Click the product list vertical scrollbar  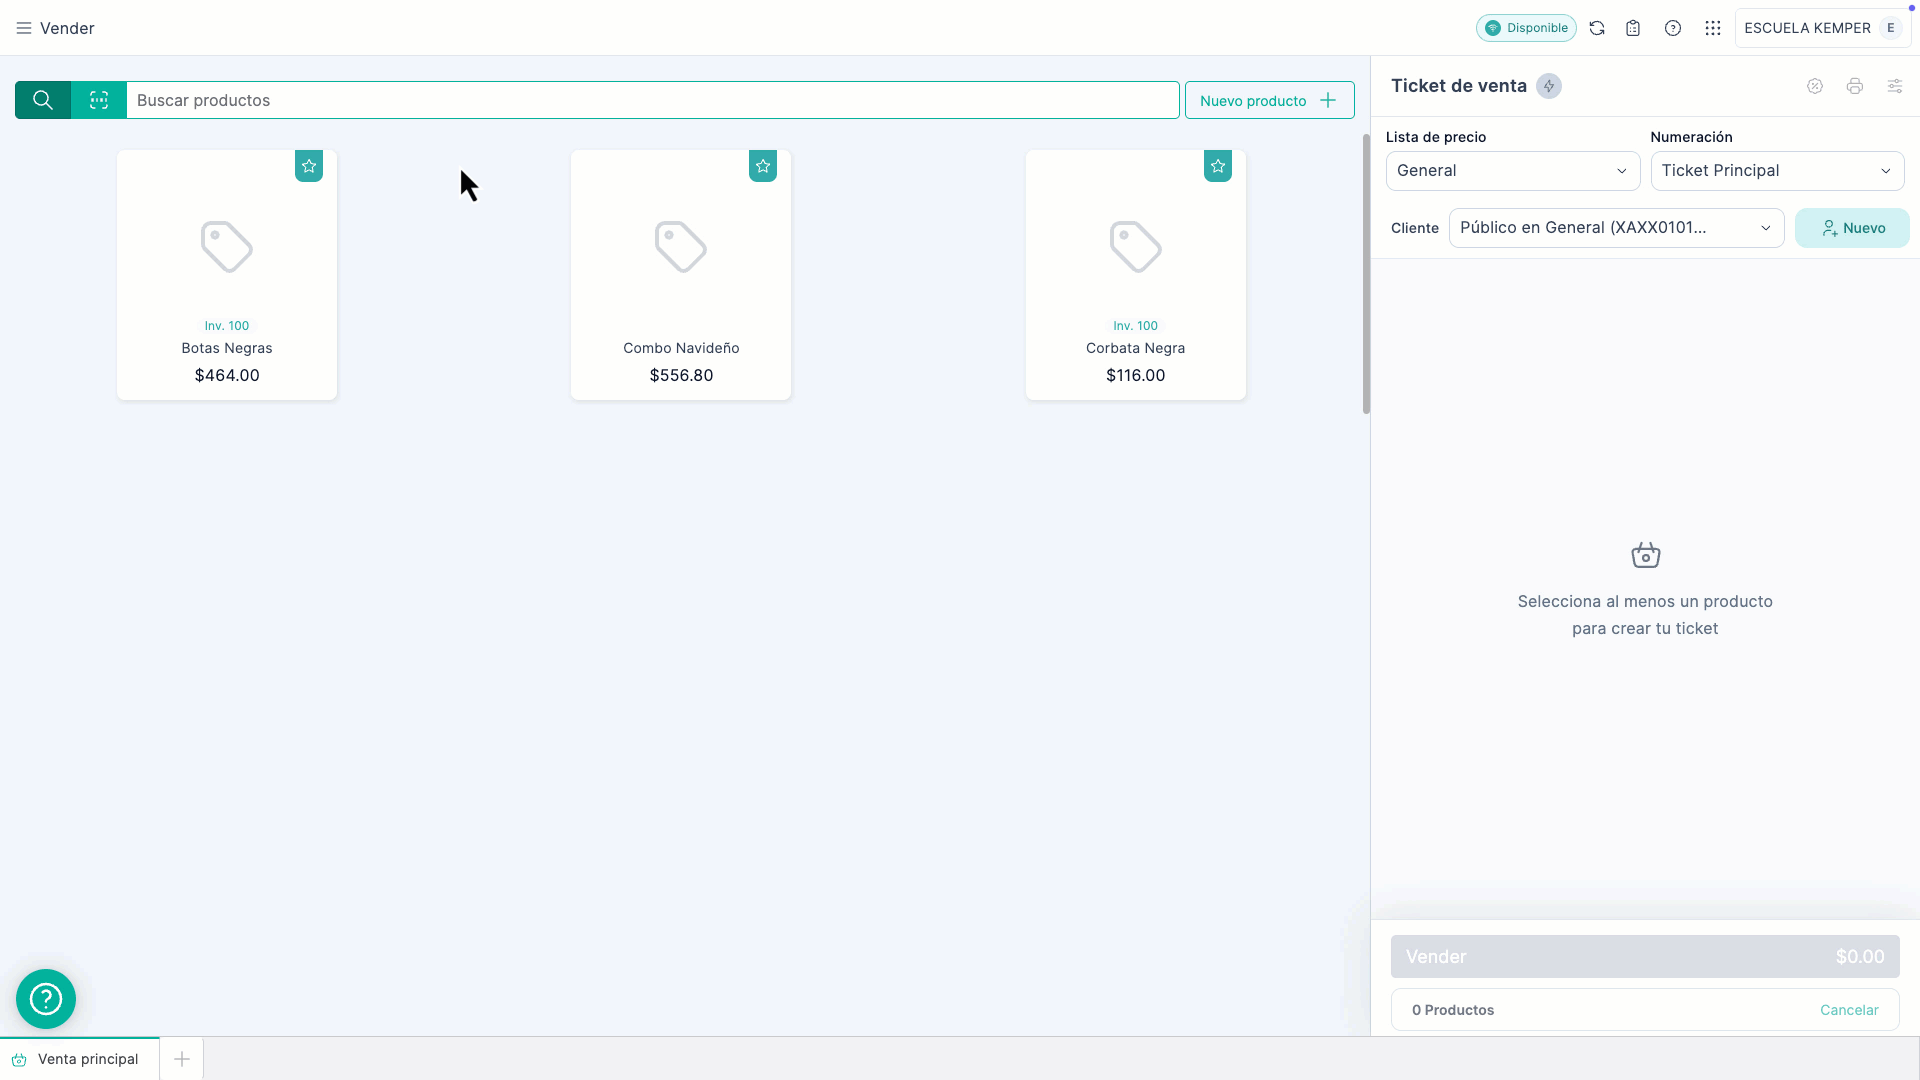[x=1366, y=274]
